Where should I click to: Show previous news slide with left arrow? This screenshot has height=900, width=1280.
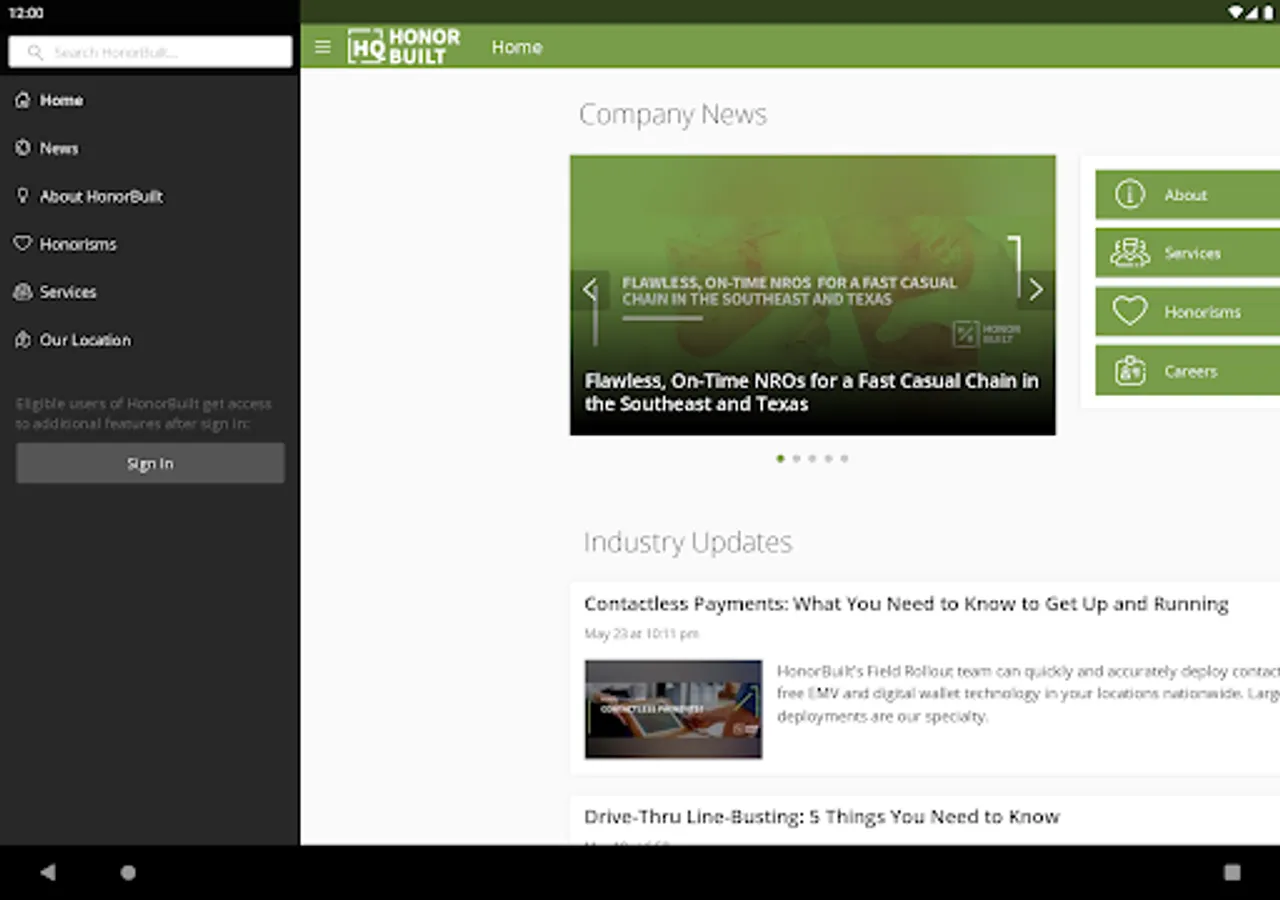click(x=590, y=290)
